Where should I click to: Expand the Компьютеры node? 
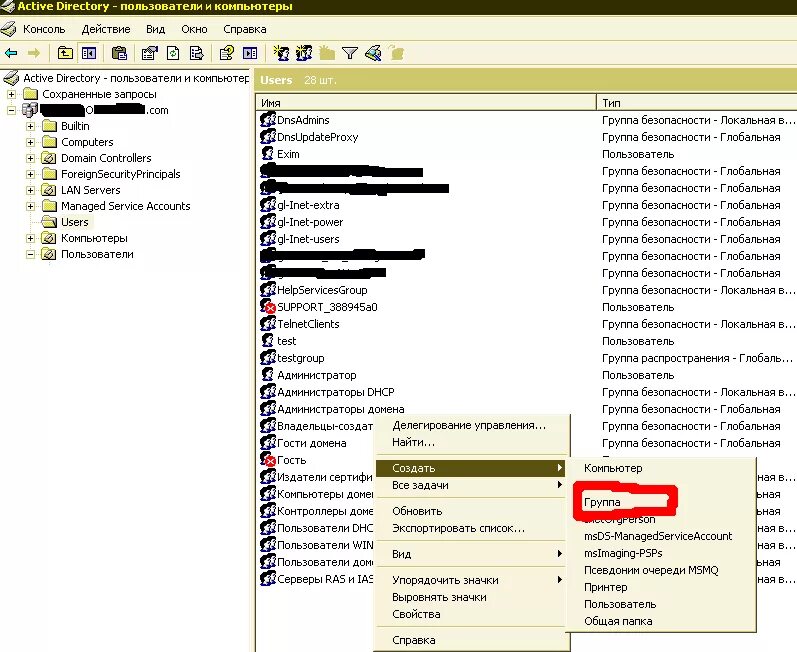(x=30, y=238)
